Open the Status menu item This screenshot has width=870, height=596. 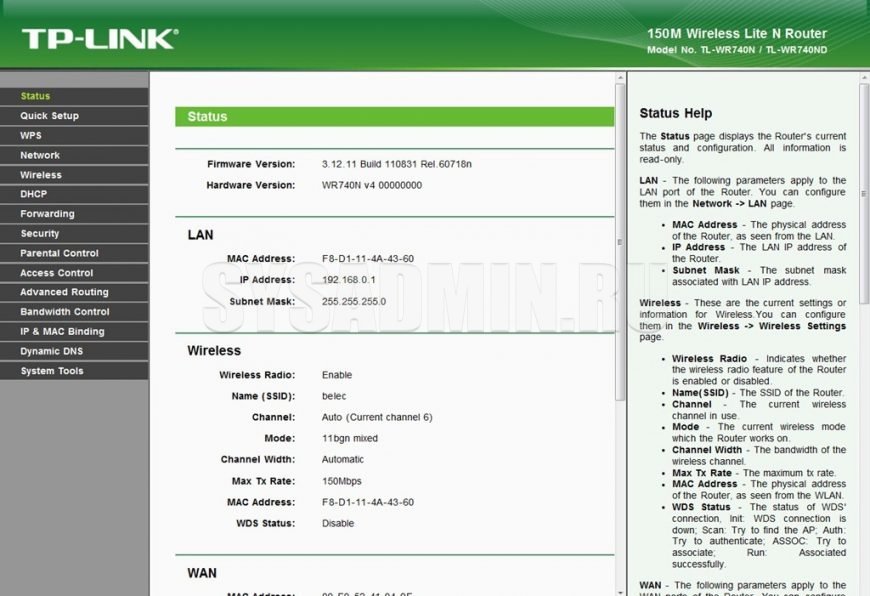(35, 96)
